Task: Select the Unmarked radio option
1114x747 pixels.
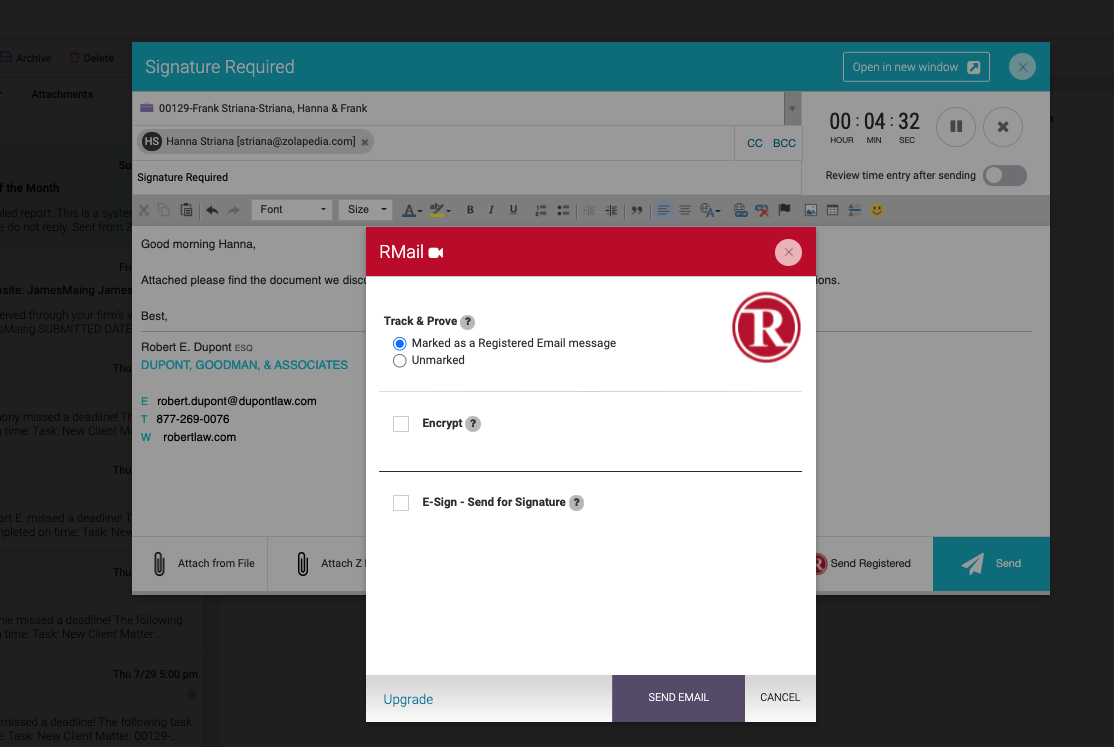Action: pyautogui.click(x=400, y=360)
